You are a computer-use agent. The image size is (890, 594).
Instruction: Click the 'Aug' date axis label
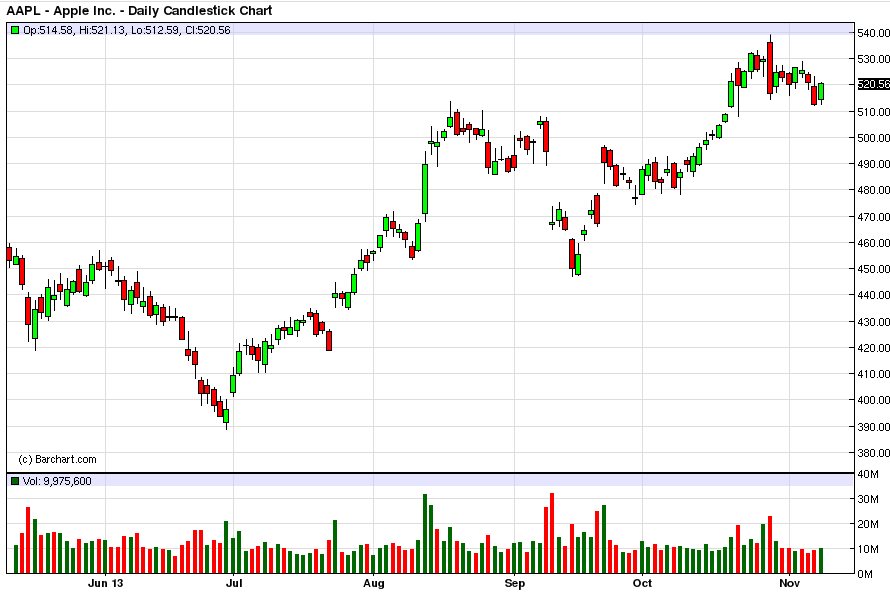373,583
